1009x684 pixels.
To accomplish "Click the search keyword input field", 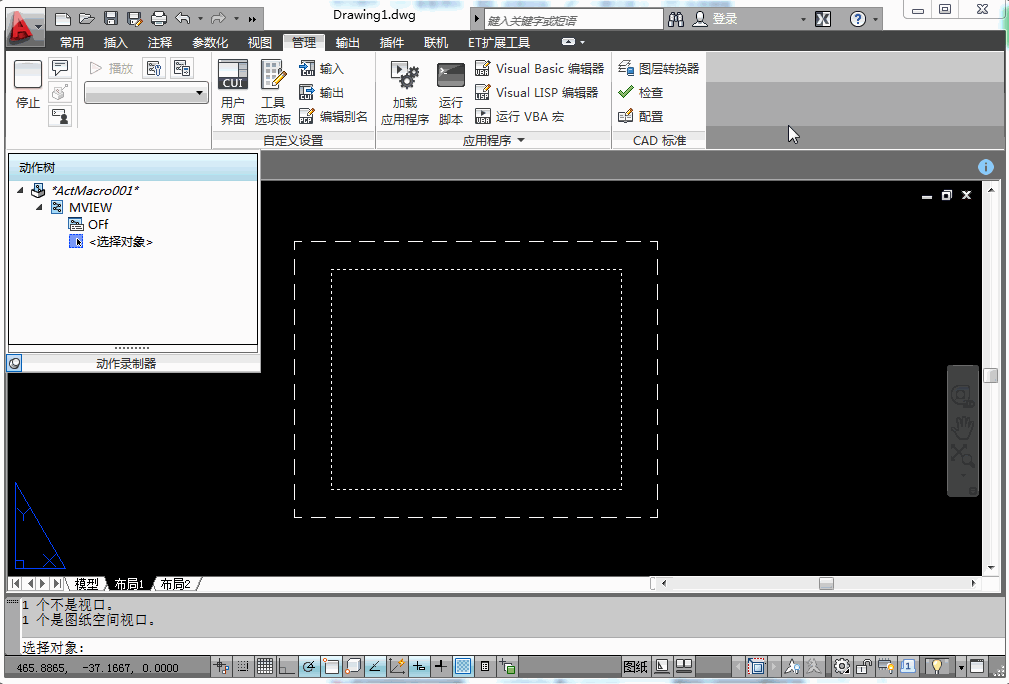I will point(573,20).
